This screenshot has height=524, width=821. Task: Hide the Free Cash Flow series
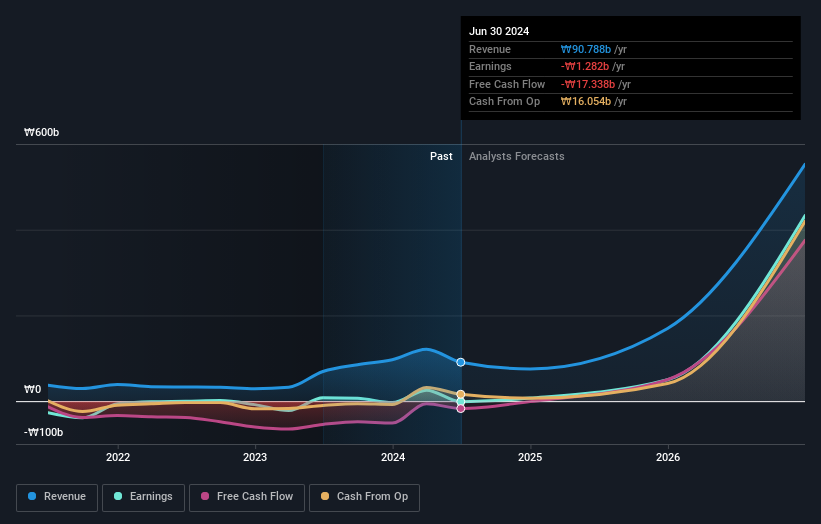click(x=247, y=497)
